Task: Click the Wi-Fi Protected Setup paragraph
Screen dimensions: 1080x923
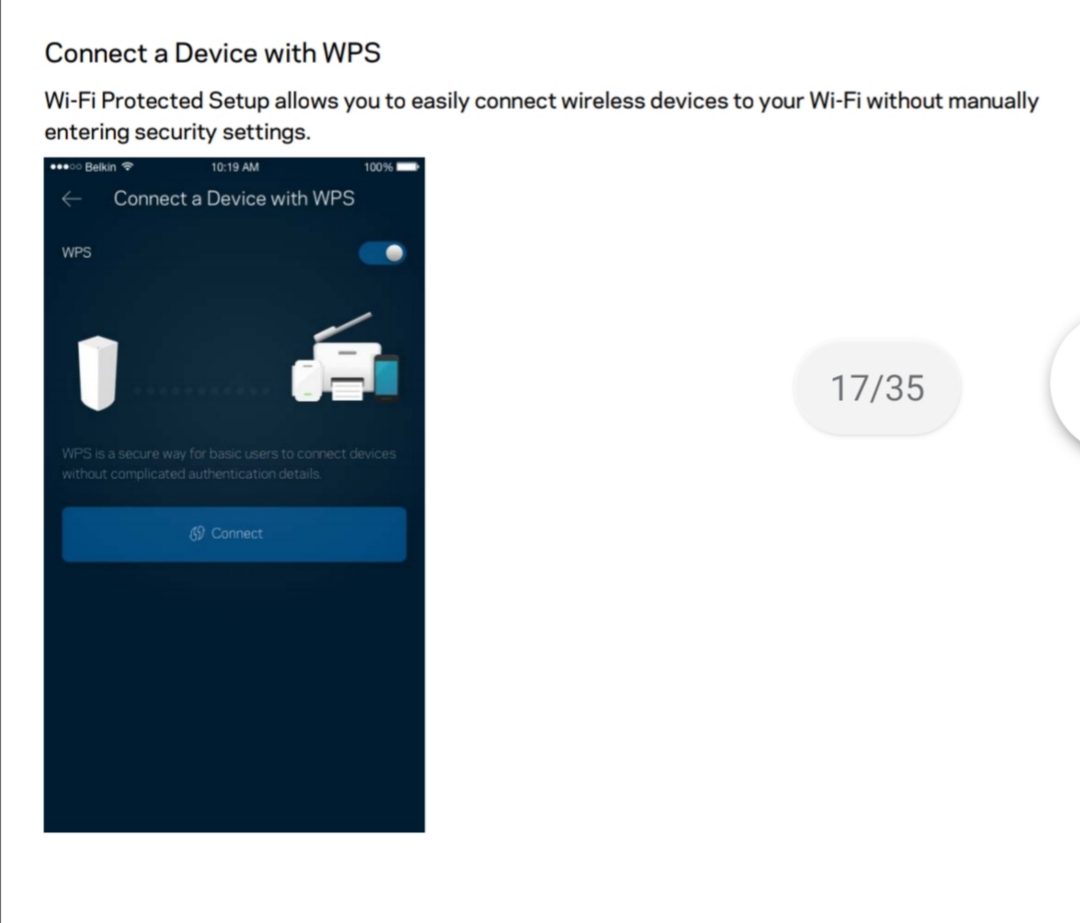Action: click(x=541, y=116)
